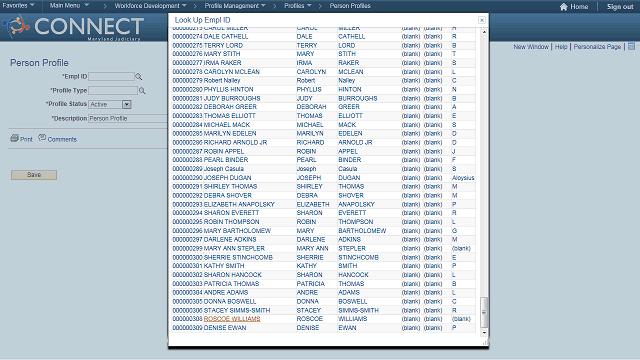The width and height of the screenshot is (640, 360).
Task: Click the Home icon in header
Action: 564,7
